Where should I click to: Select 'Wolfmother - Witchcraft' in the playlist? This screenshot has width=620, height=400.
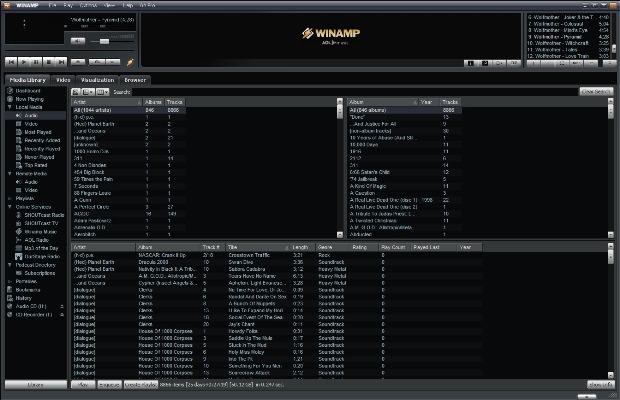pos(568,43)
